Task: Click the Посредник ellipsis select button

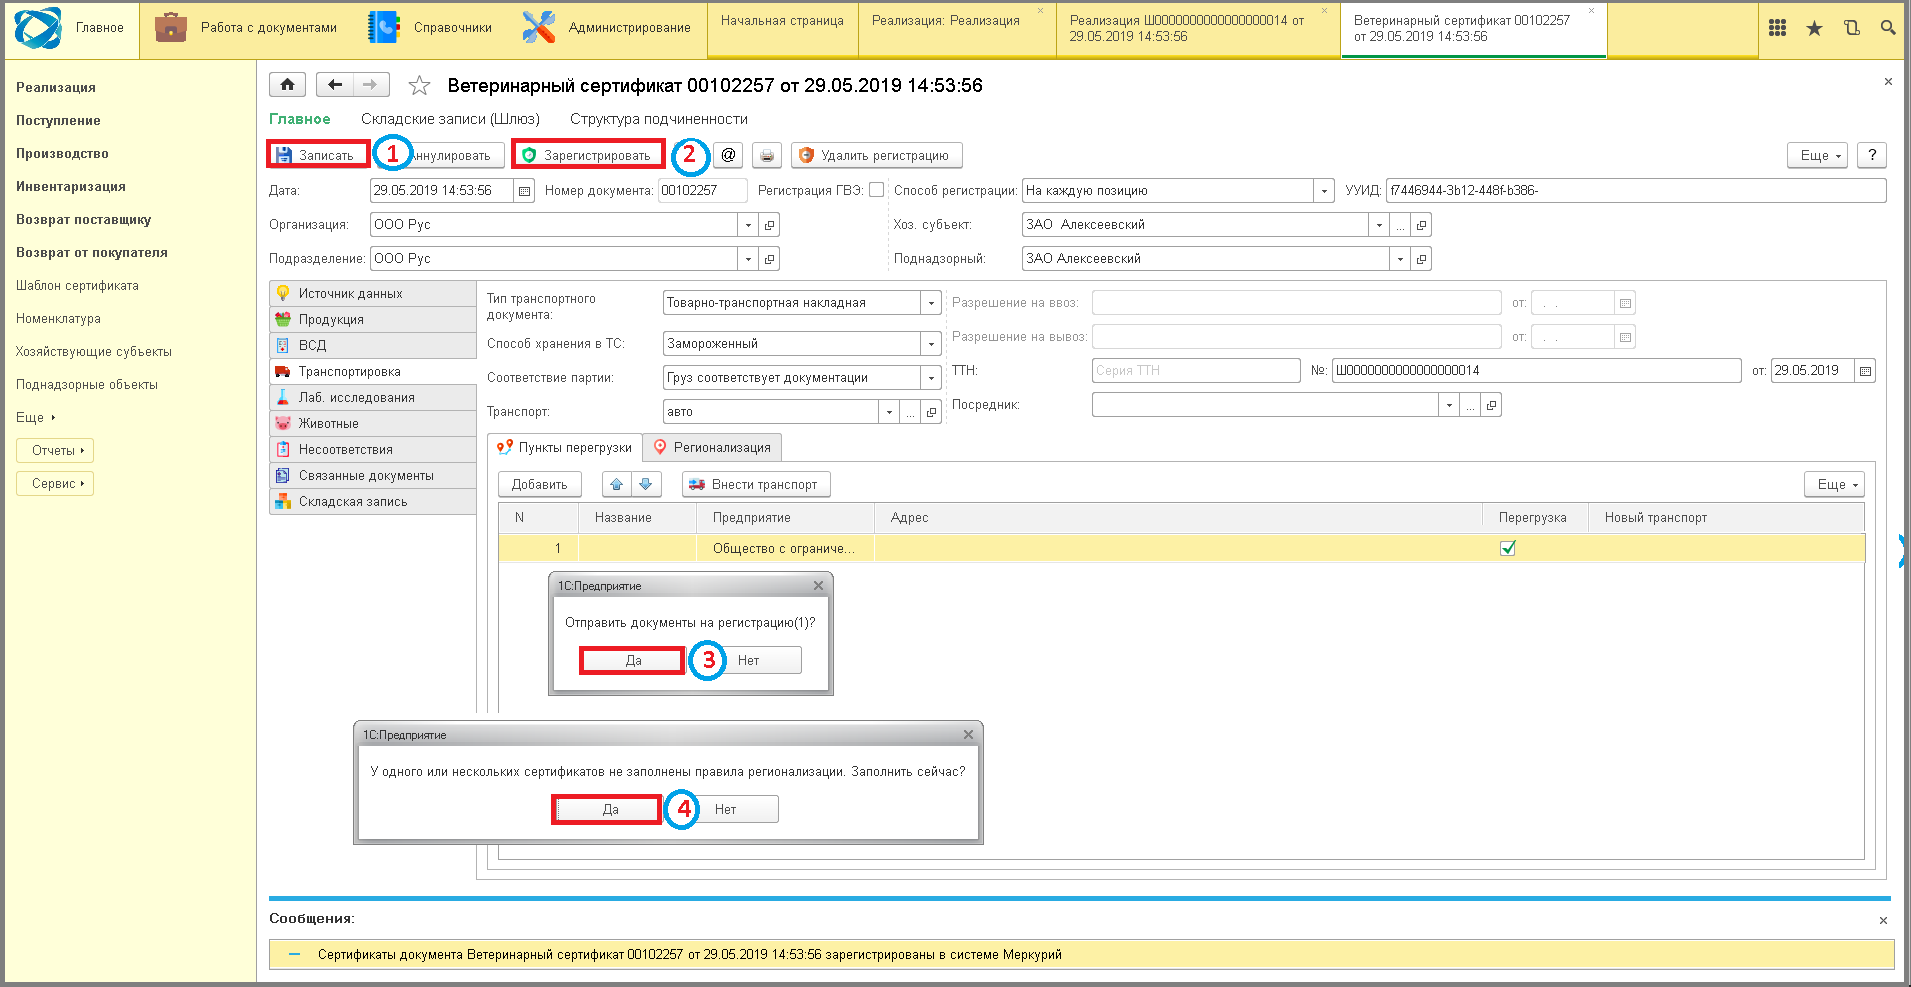Action: (1470, 405)
